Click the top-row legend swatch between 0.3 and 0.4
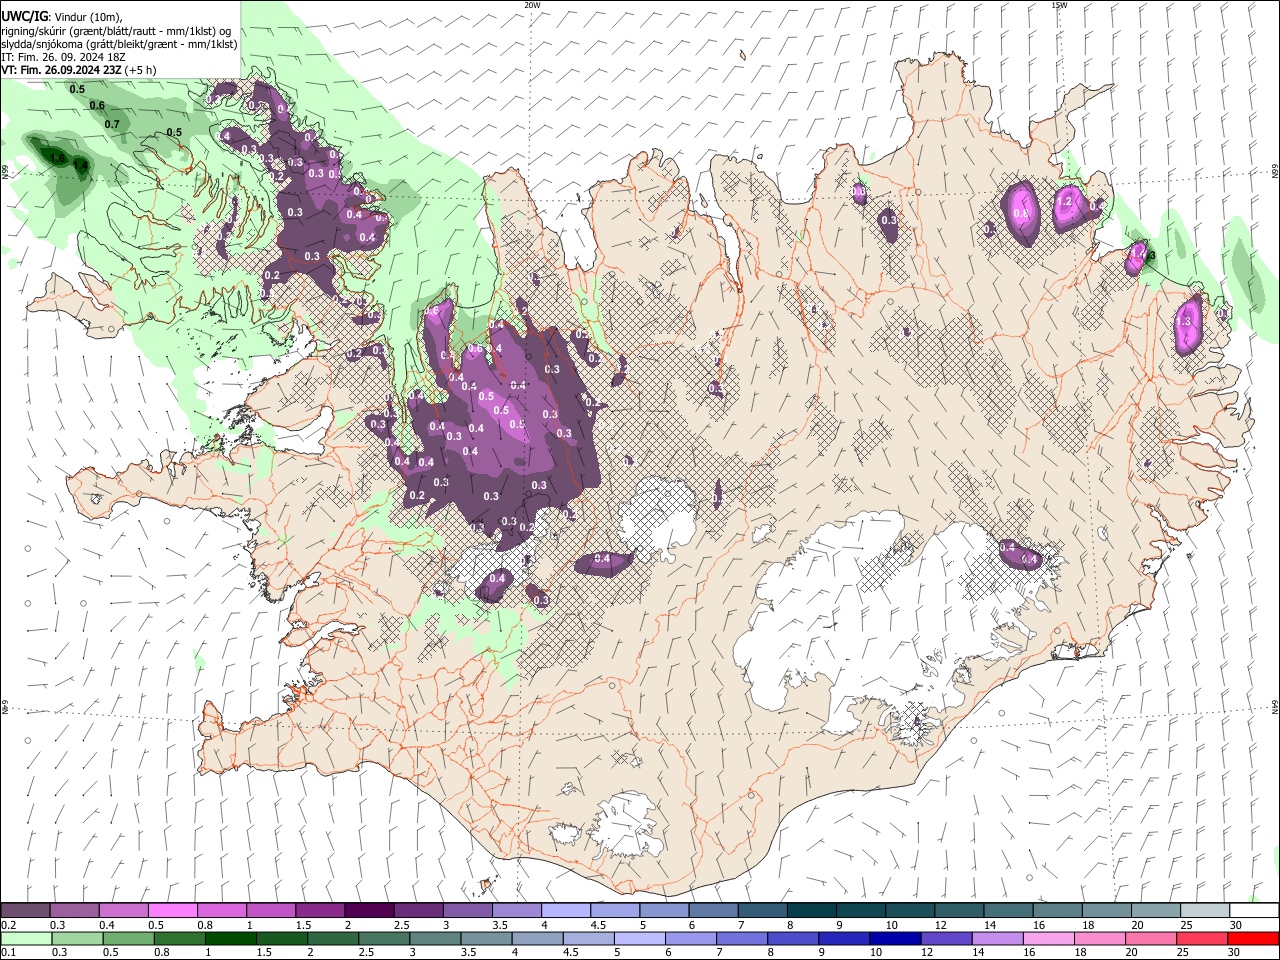 (x=74, y=911)
